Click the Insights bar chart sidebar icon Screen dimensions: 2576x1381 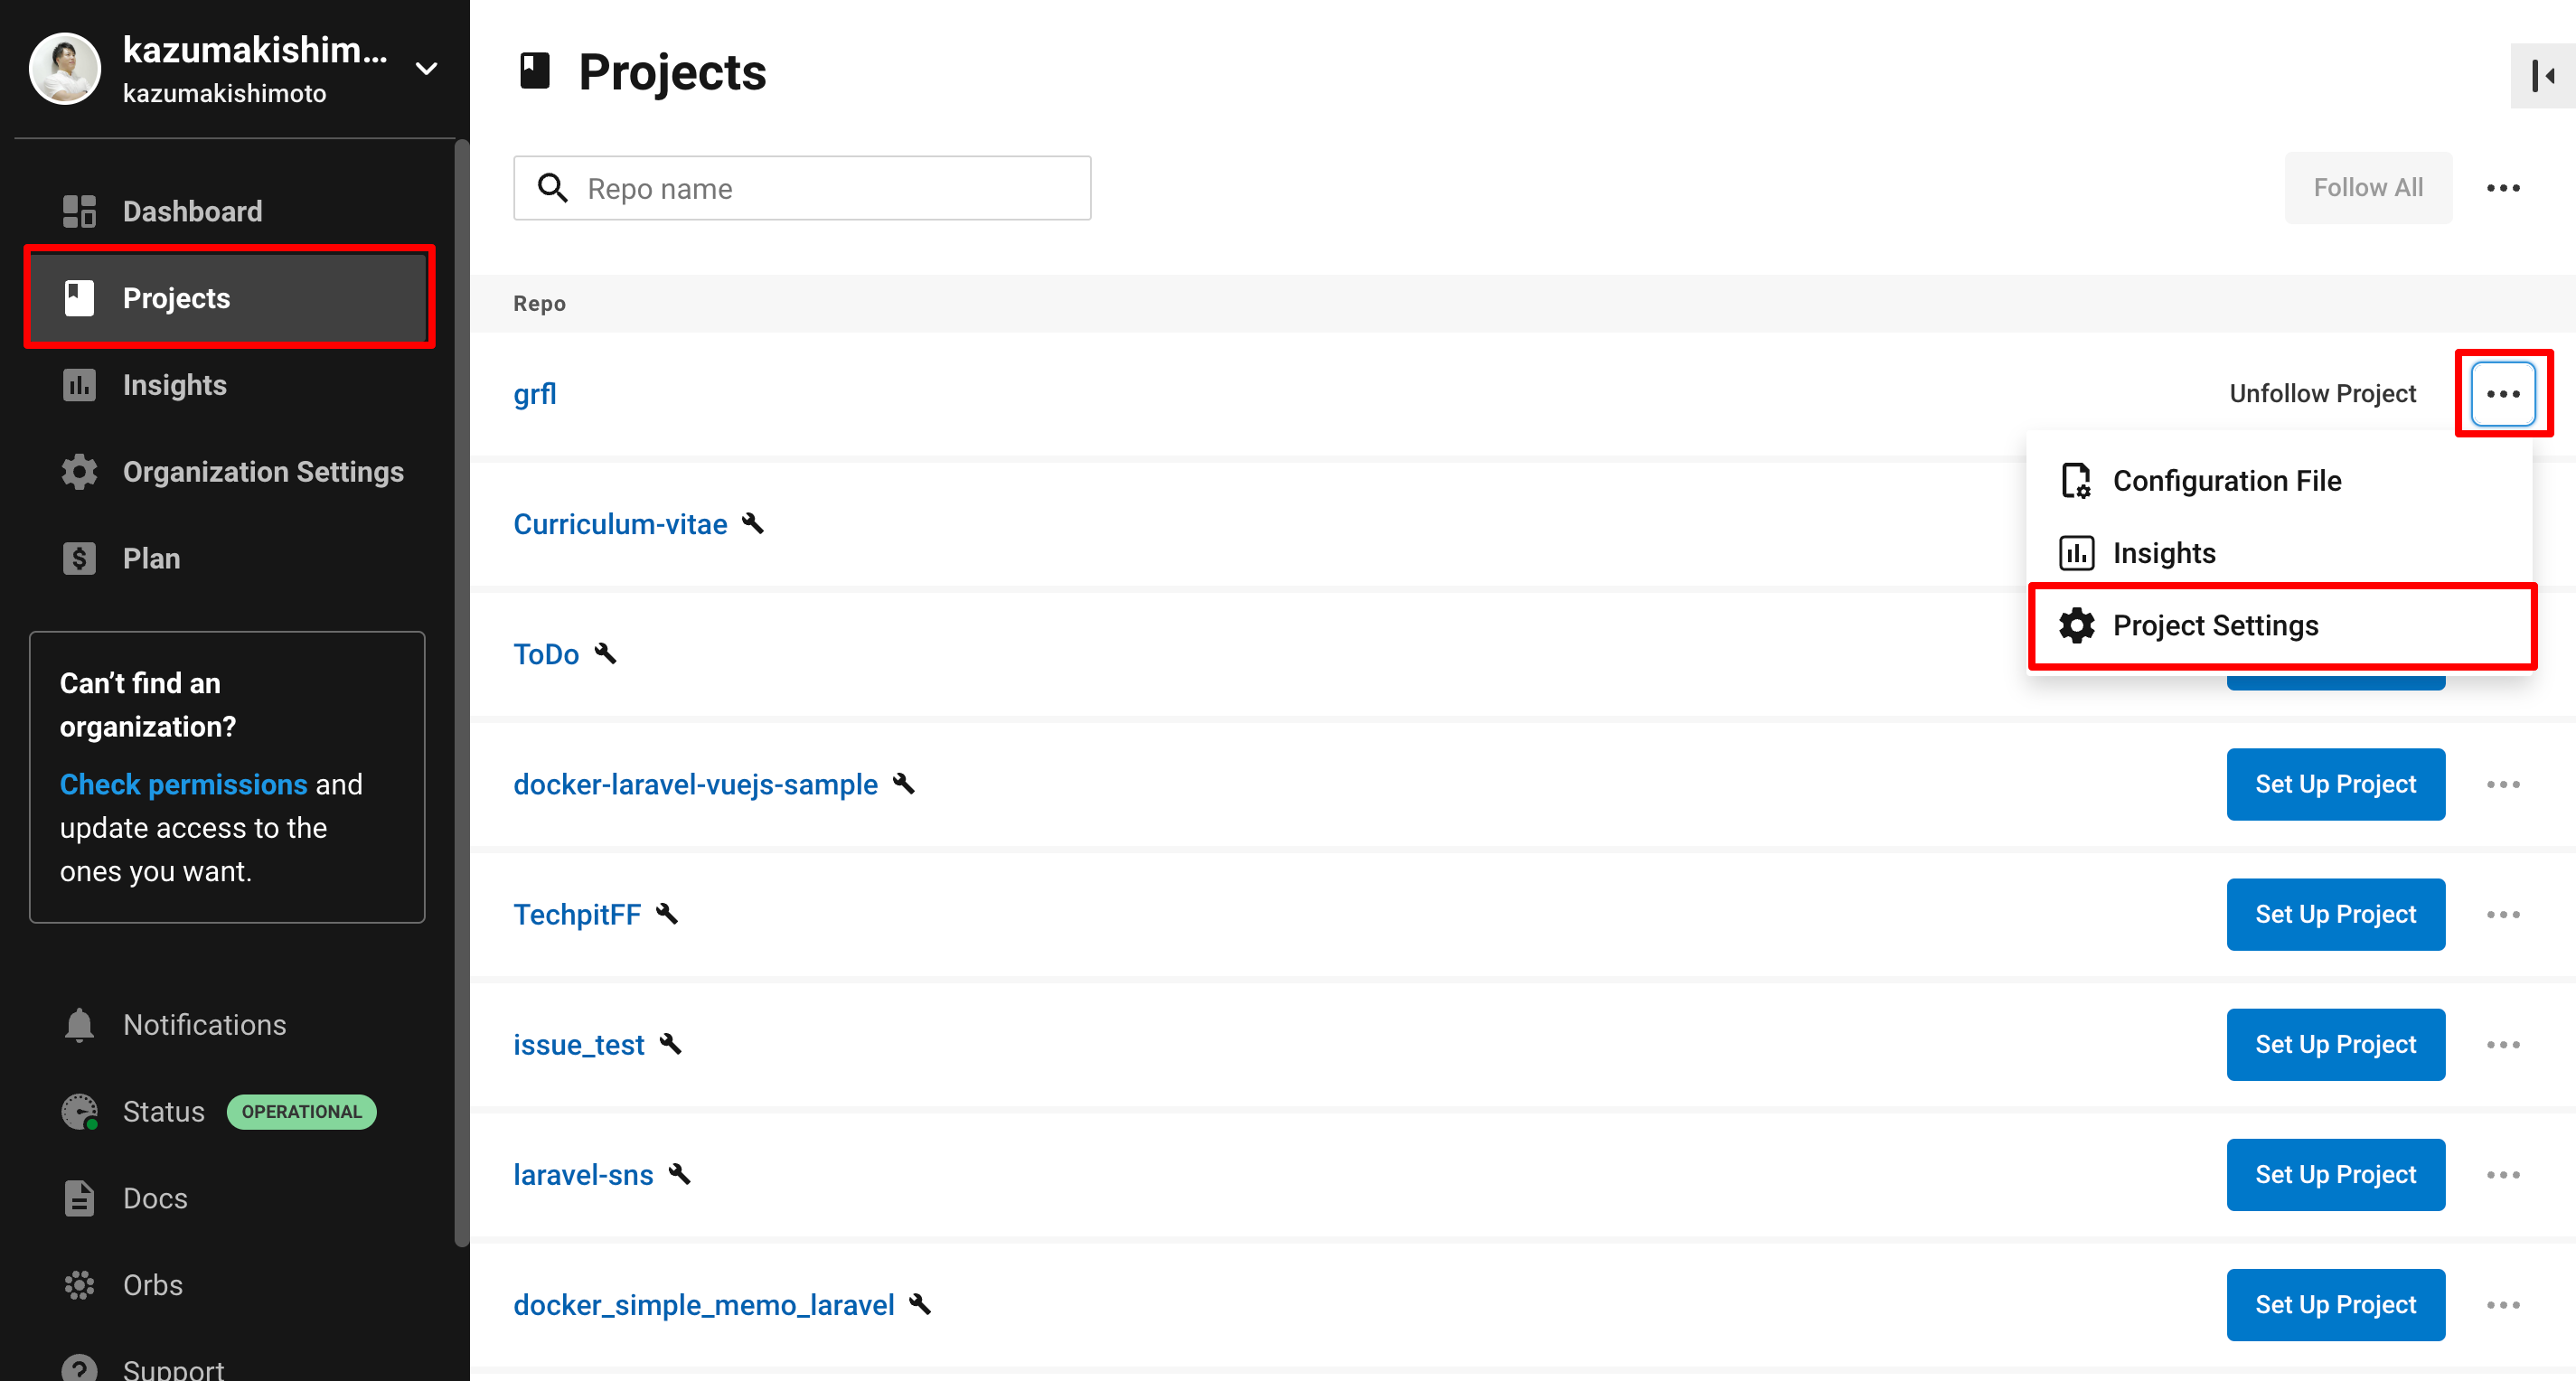tap(79, 385)
